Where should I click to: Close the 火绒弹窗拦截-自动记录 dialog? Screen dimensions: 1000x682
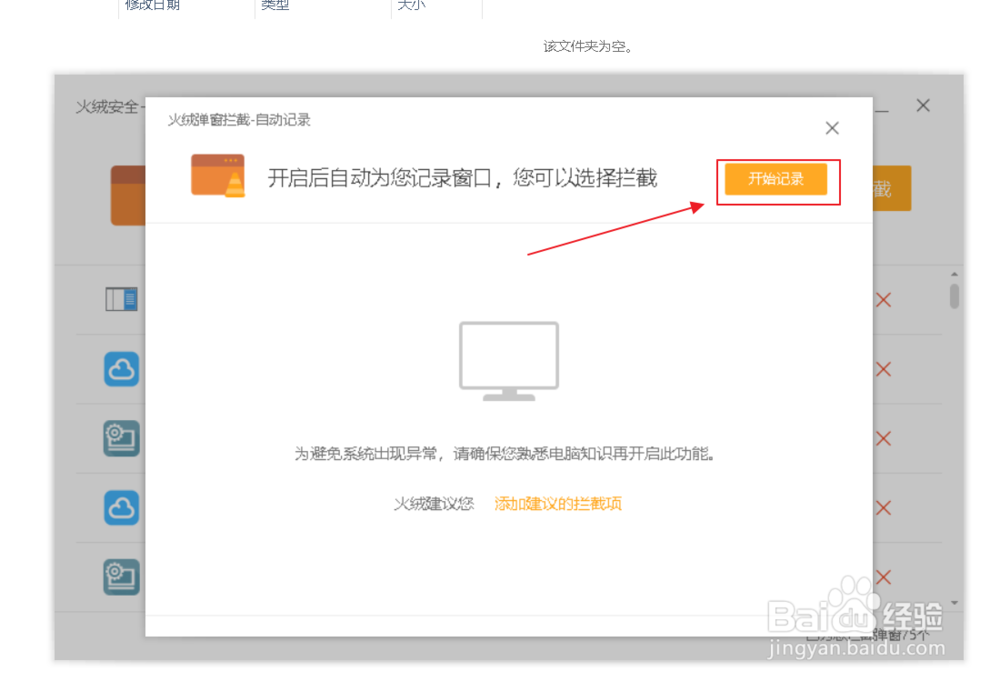832,128
